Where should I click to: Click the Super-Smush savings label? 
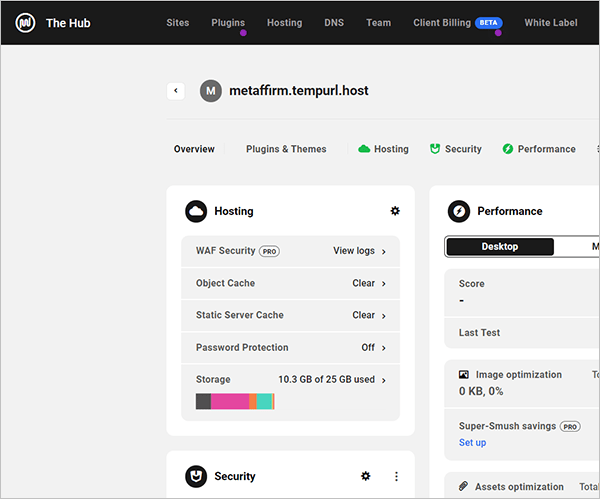point(507,426)
